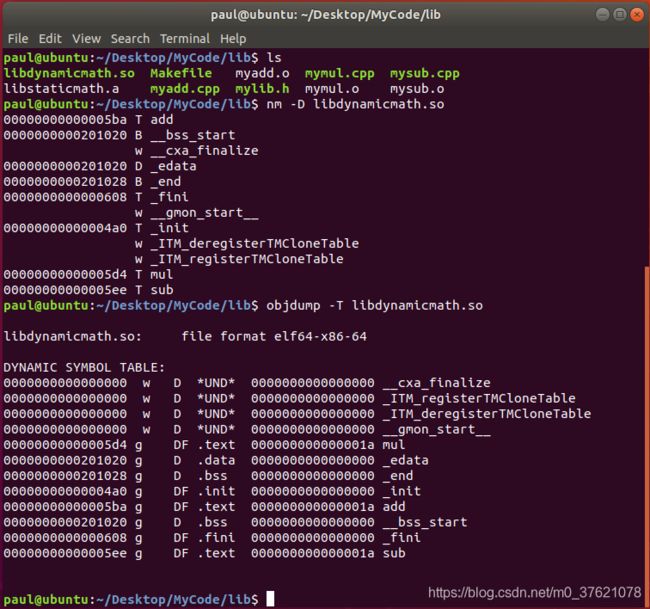
Task: Click libdynamicmath.so in the ls output
Action: [x=69, y=73]
